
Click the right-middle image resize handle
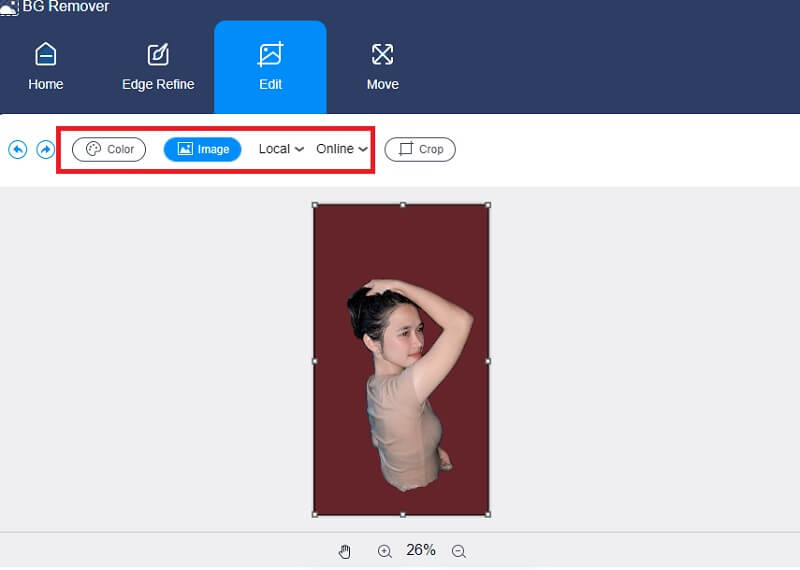tap(488, 360)
